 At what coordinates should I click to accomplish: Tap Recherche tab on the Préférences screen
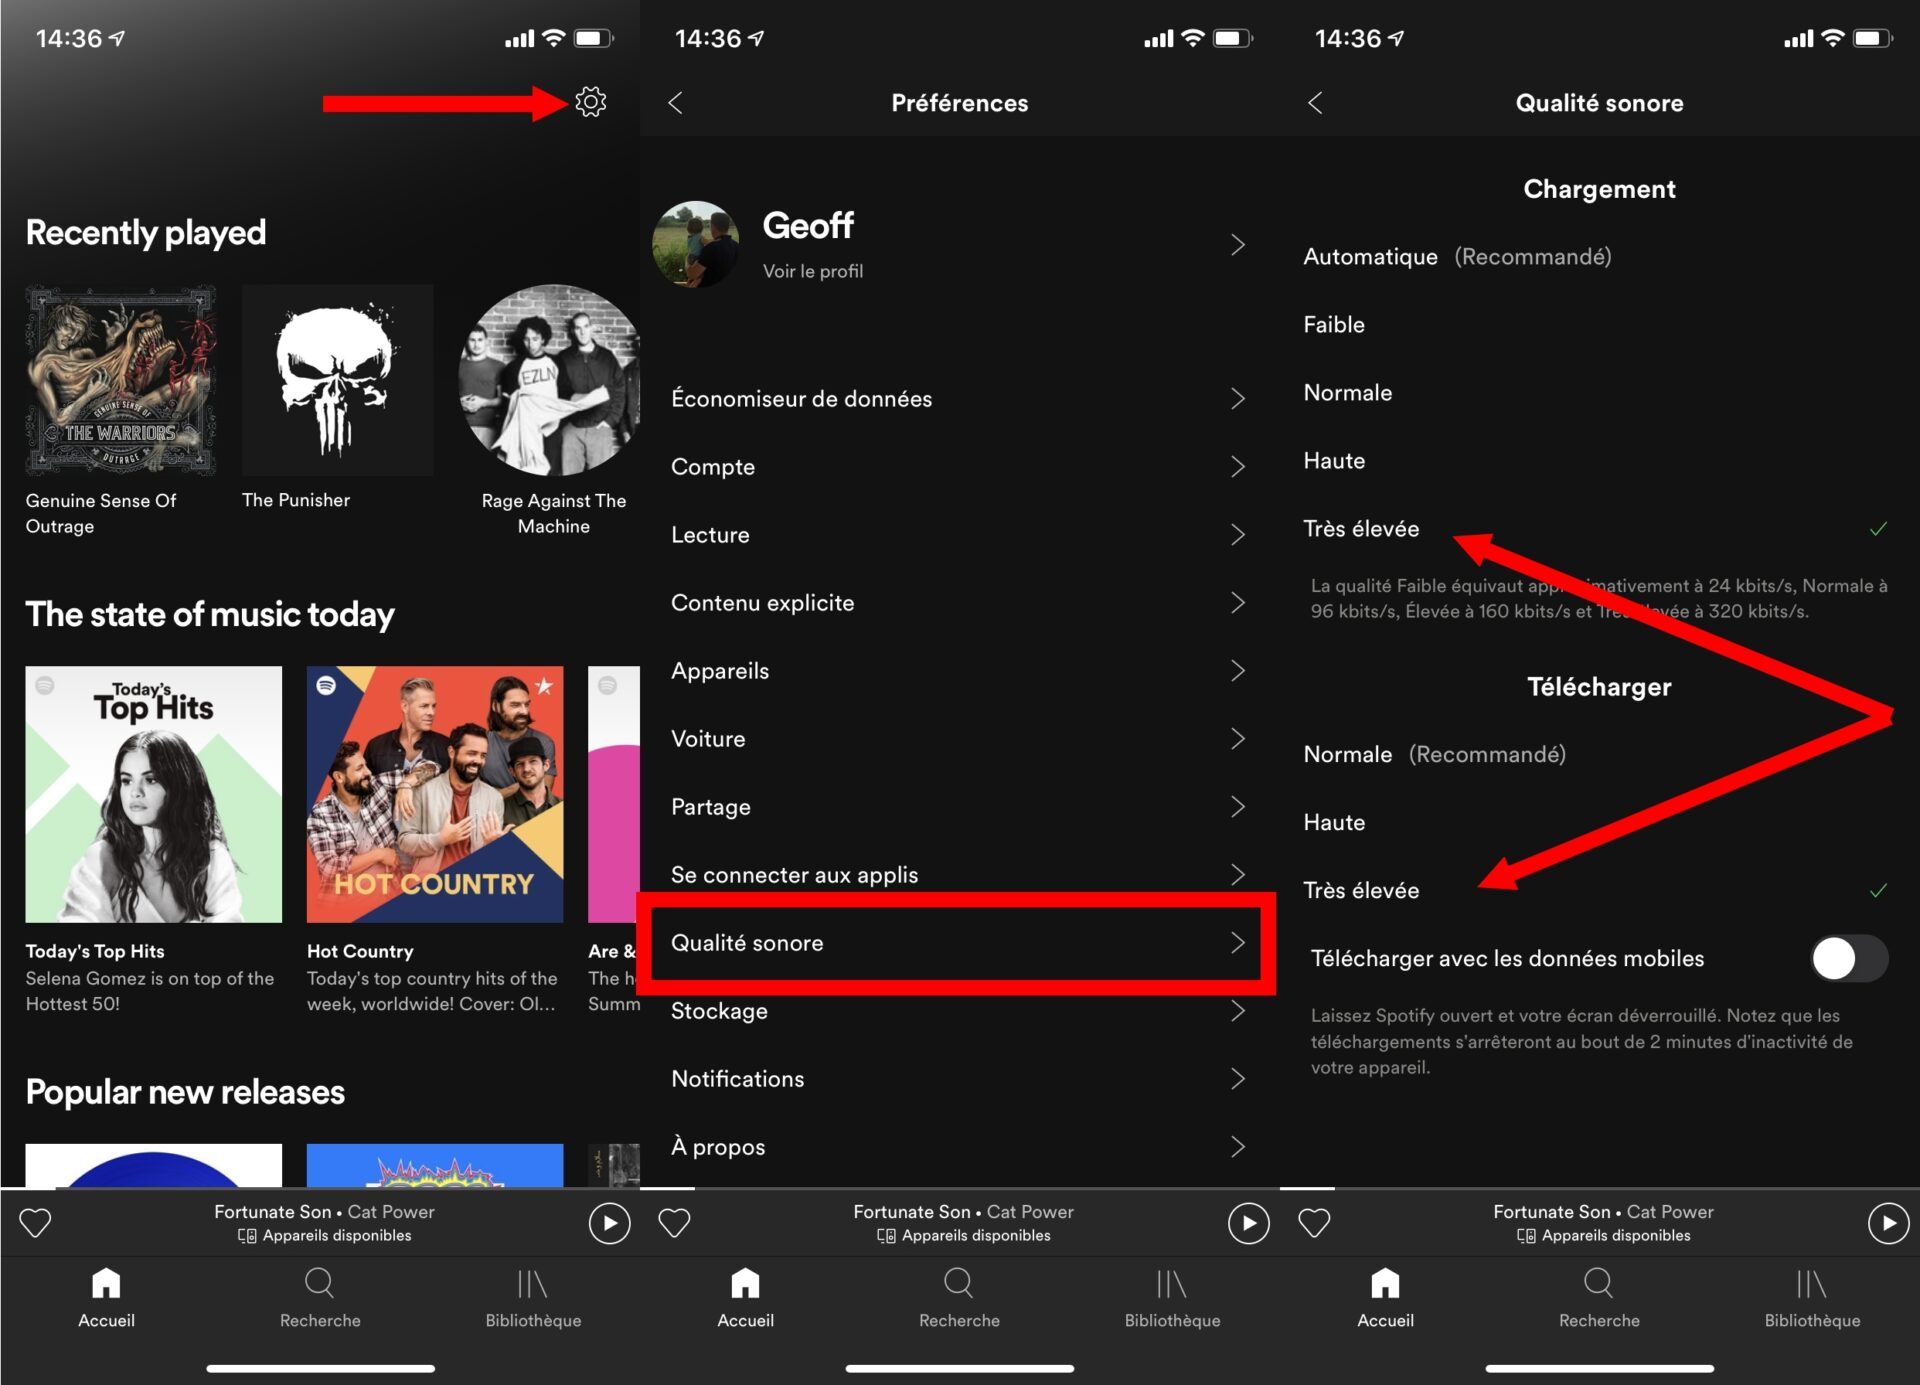click(x=959, y=1298)
